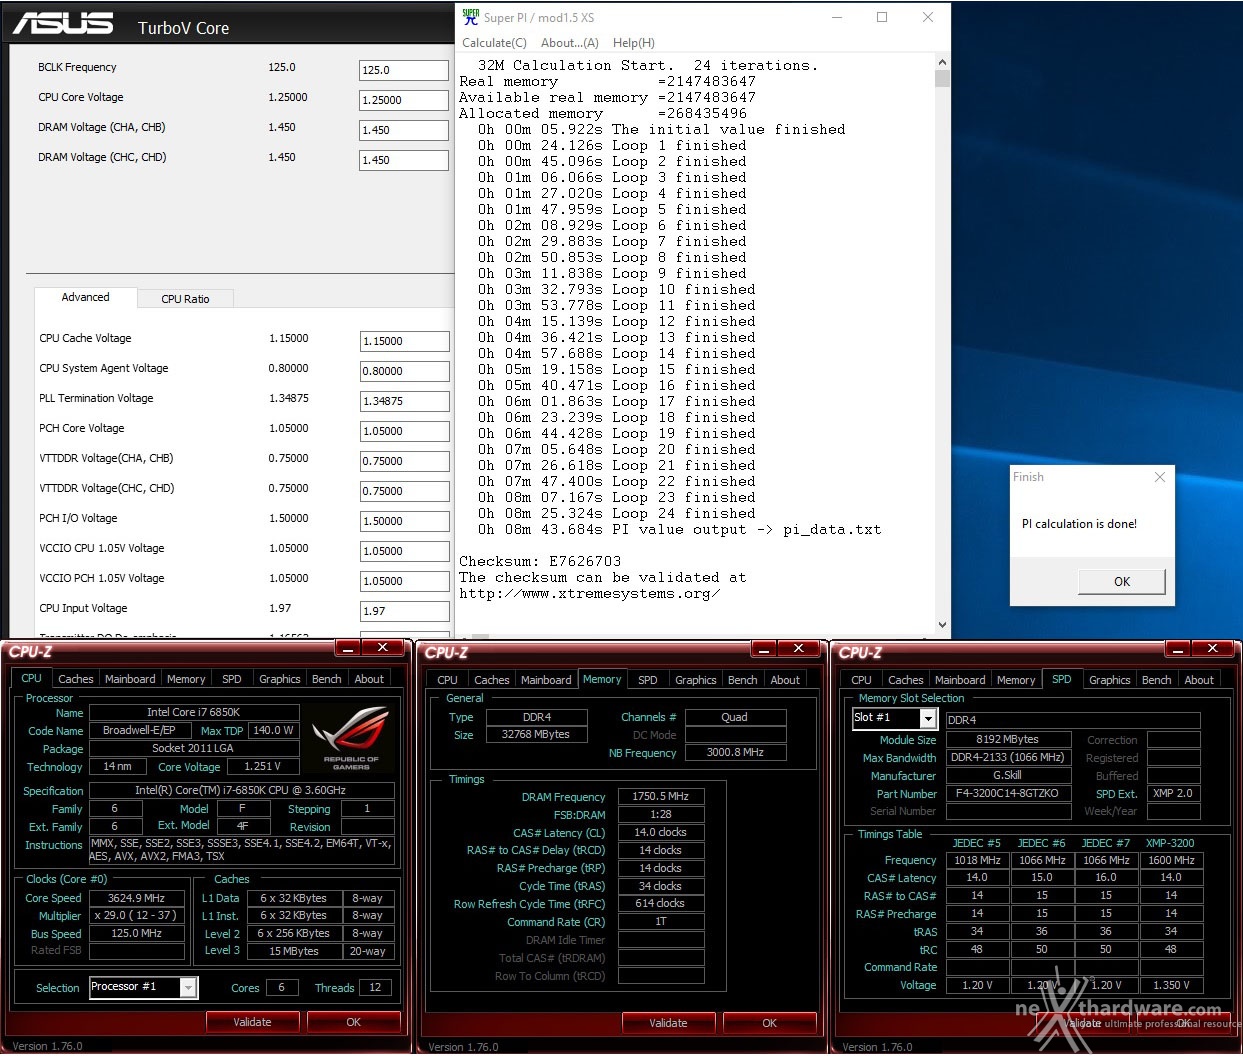Open the Memory tab in the right CPU-Z window

click(1016, 680)
